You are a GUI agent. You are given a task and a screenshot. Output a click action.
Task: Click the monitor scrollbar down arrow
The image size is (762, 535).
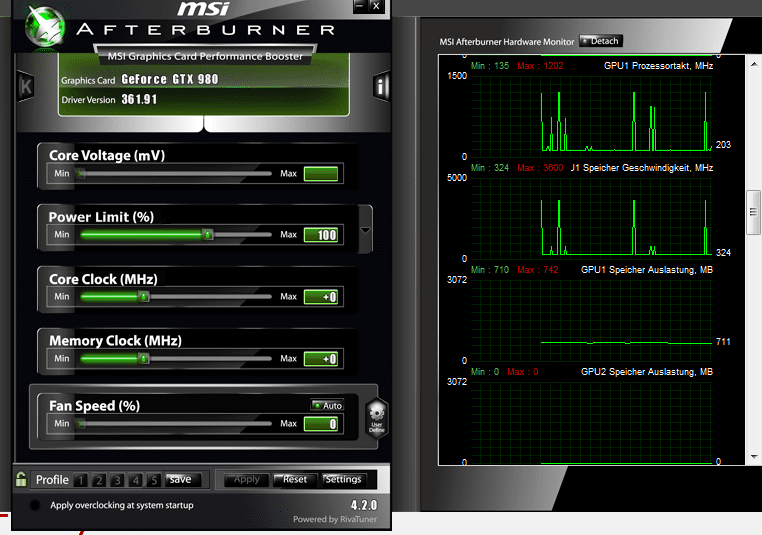754,457
